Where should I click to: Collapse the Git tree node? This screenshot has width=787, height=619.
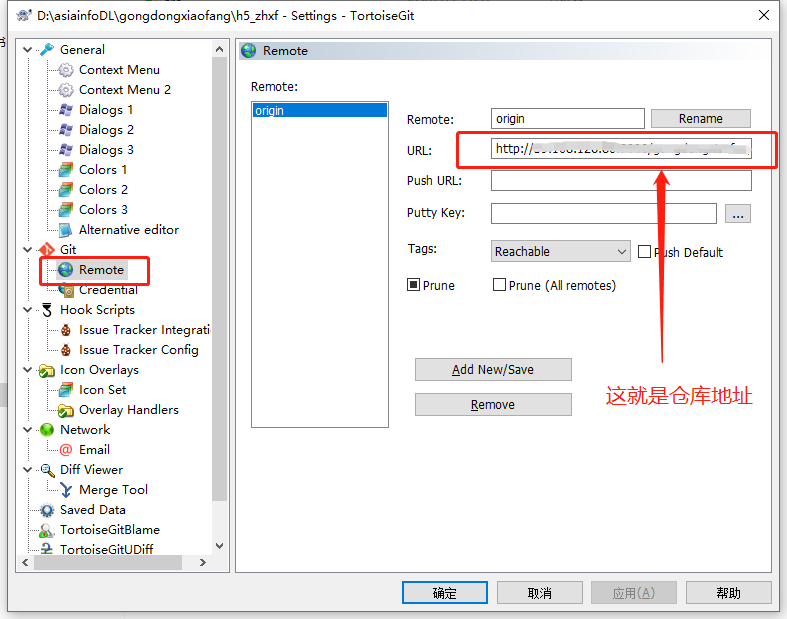pyautogui.click(x=28, y=250)
